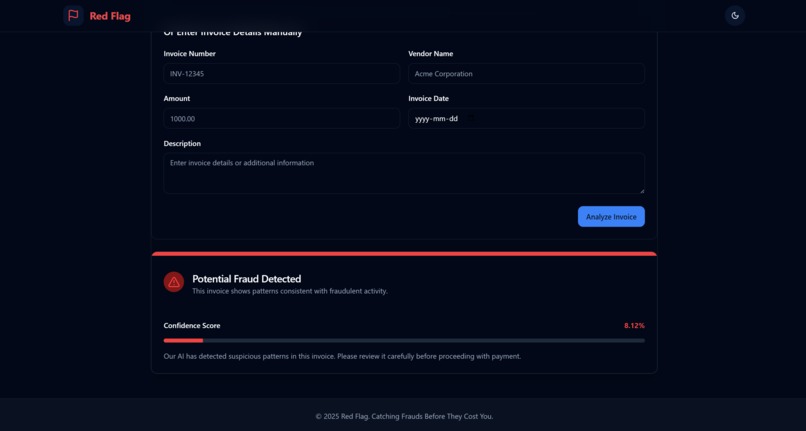Image resolution: width=806 pixels, height=431 pixels.
Task: Click the footer copyright text
Action: coord(404,417)
